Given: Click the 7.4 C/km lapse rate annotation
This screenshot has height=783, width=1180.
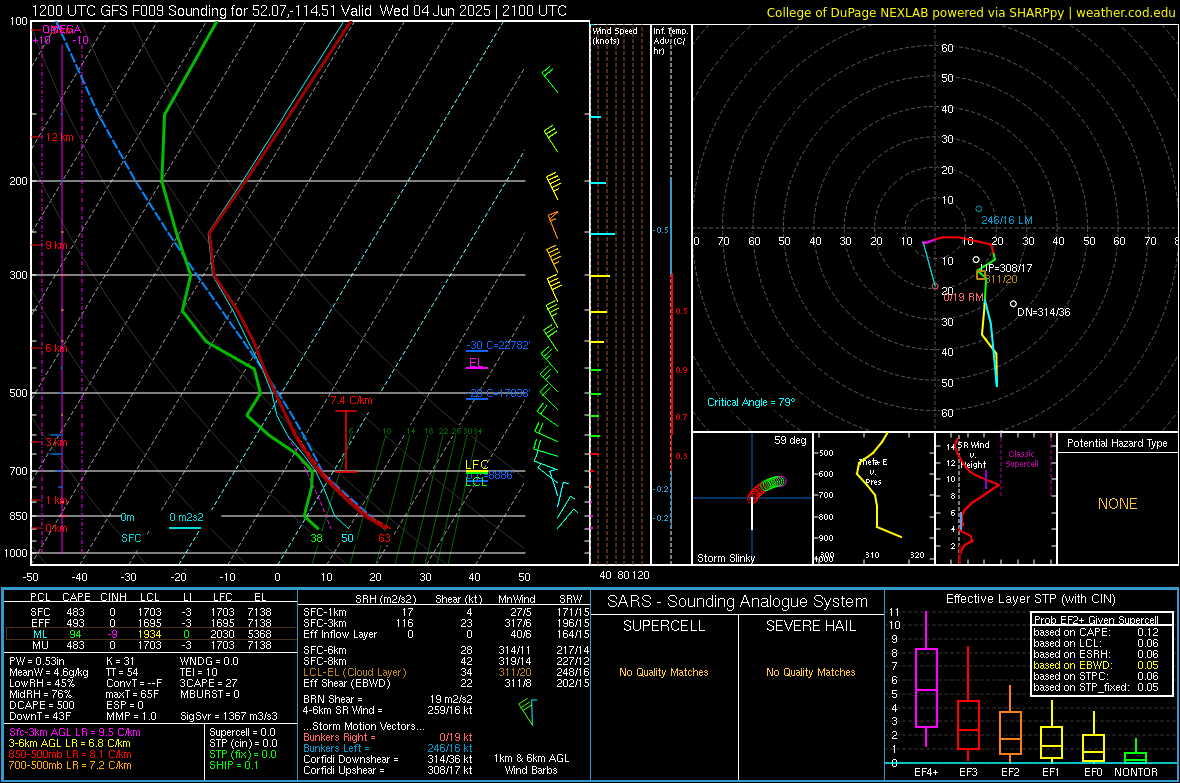Looking at the screenshot, I should tap(351, 400).
